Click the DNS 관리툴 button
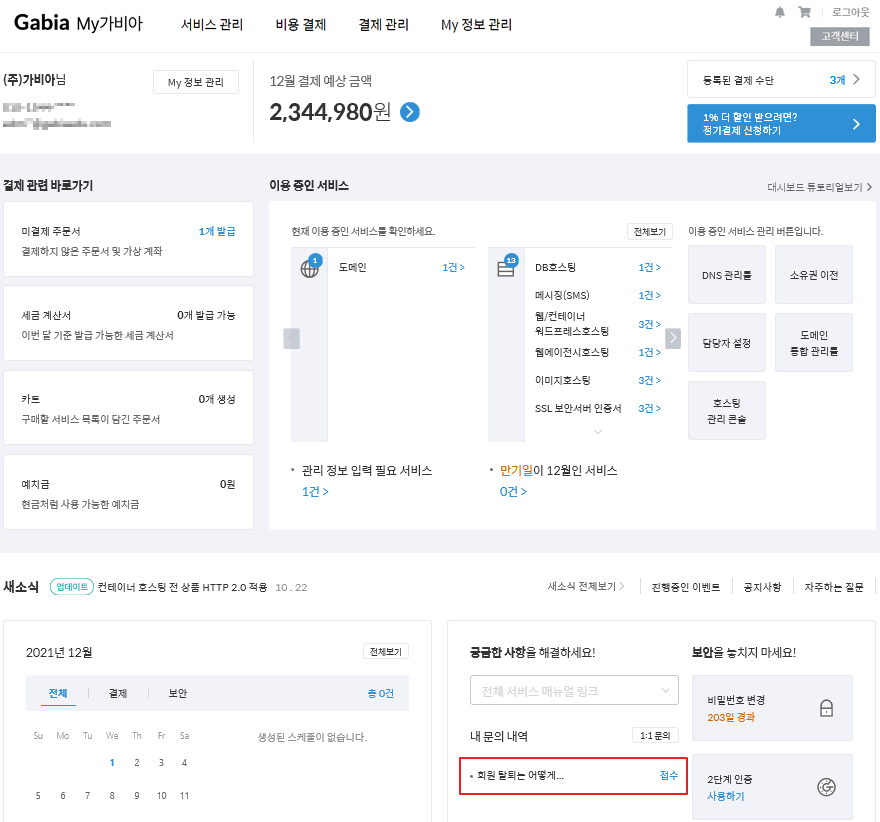This screenshot has width=880, height=822. point(727,275)
